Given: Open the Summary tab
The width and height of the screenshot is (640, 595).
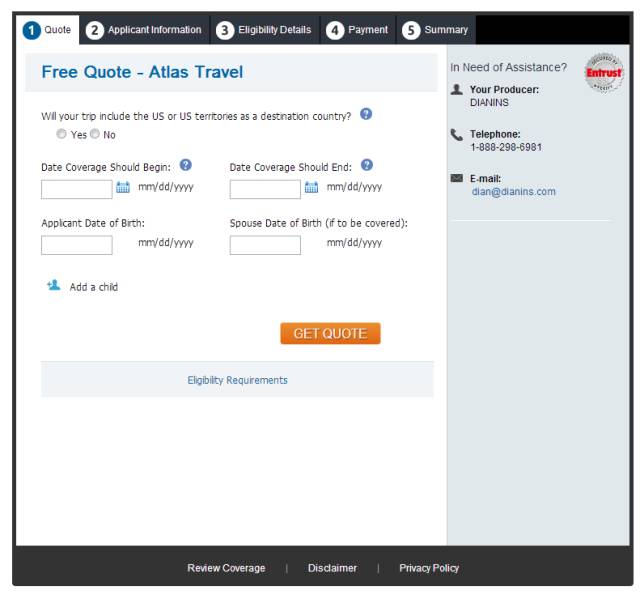Looking at the screenshot, I should coord(436,30).
